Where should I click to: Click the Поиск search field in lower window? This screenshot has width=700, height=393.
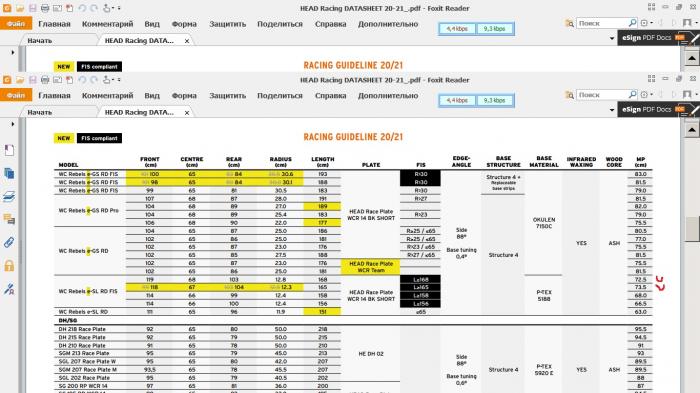(x=602, y=95)
